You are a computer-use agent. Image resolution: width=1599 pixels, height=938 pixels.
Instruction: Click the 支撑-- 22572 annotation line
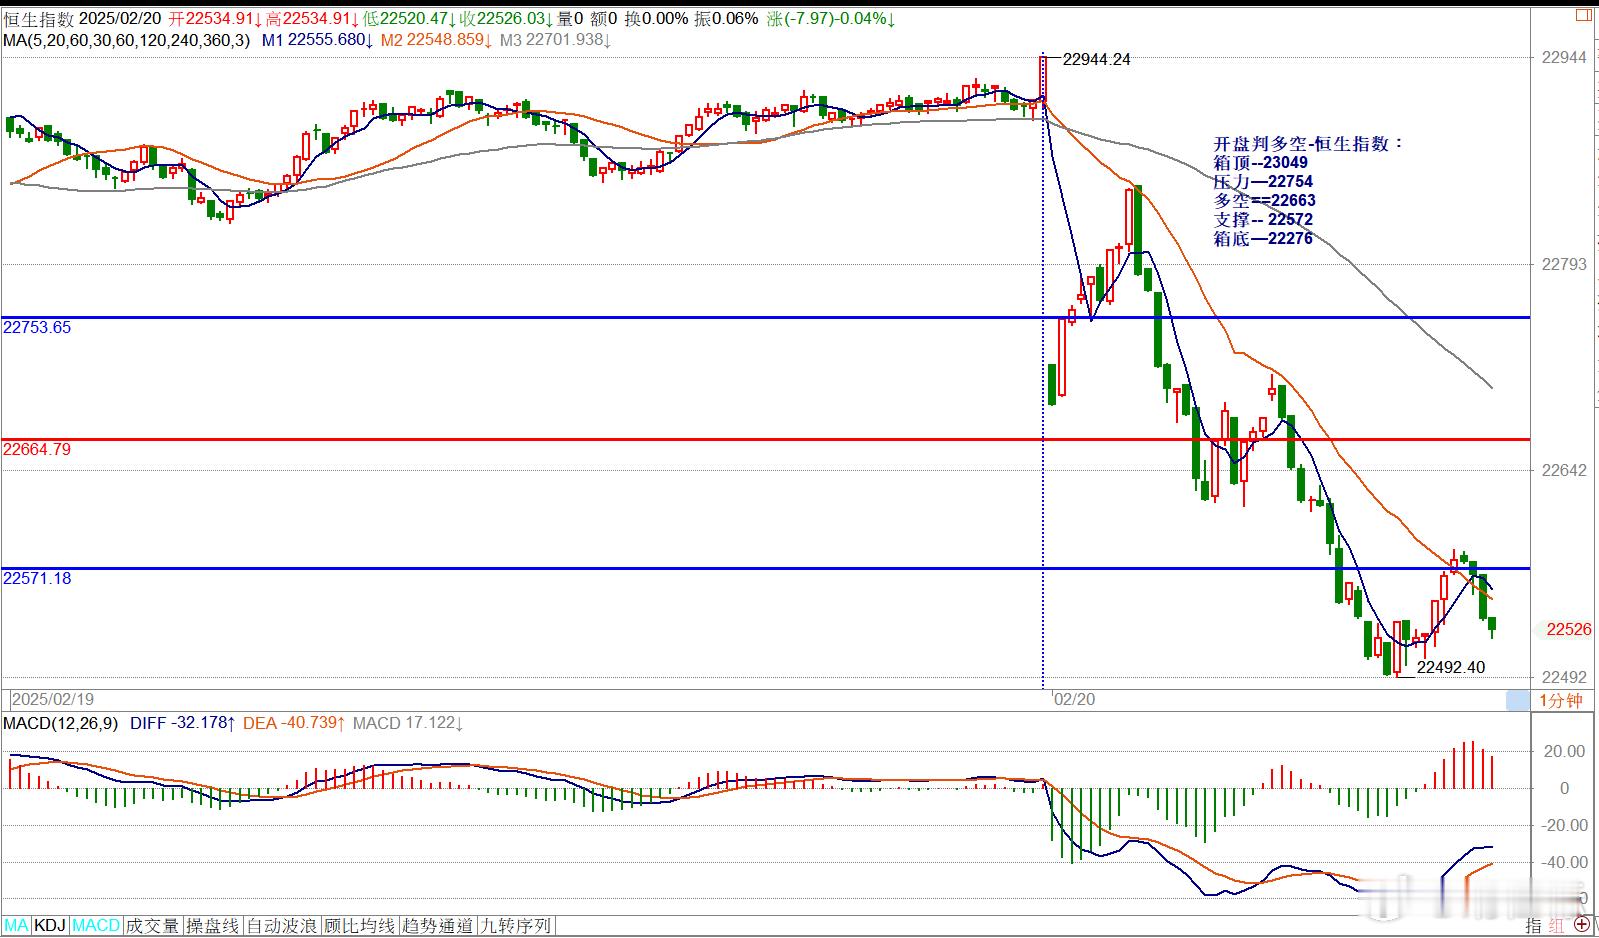1263,219
